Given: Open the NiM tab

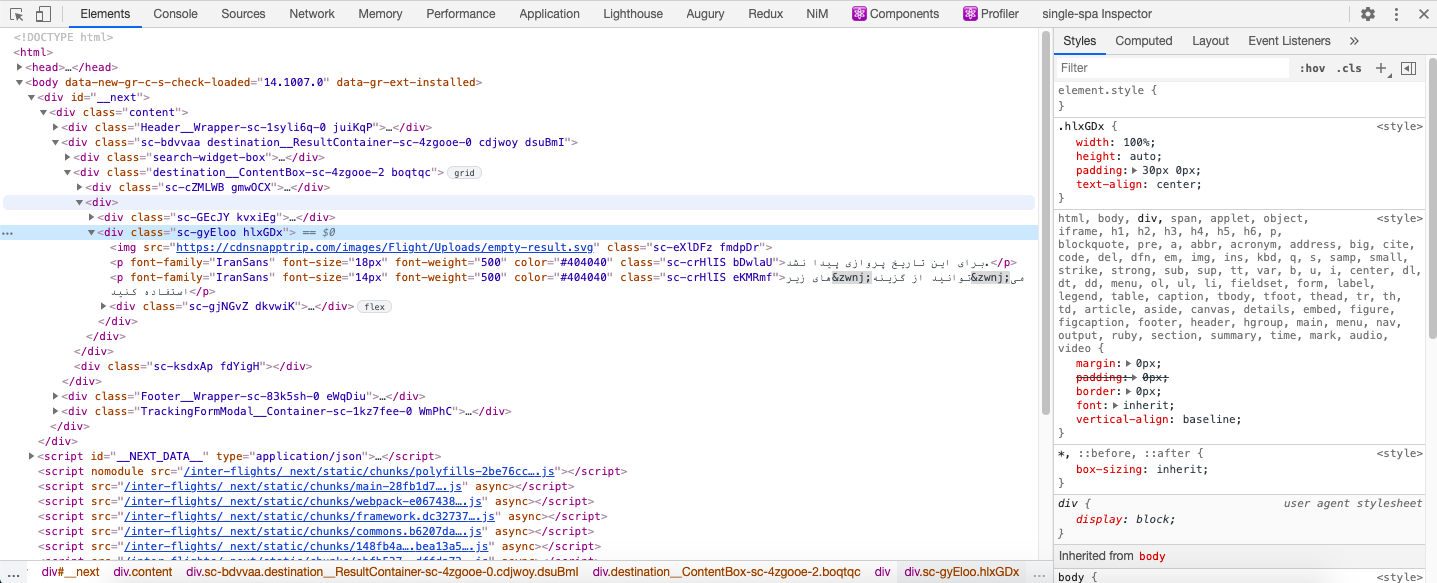Looking at the screenshot, I should point(816,14).
